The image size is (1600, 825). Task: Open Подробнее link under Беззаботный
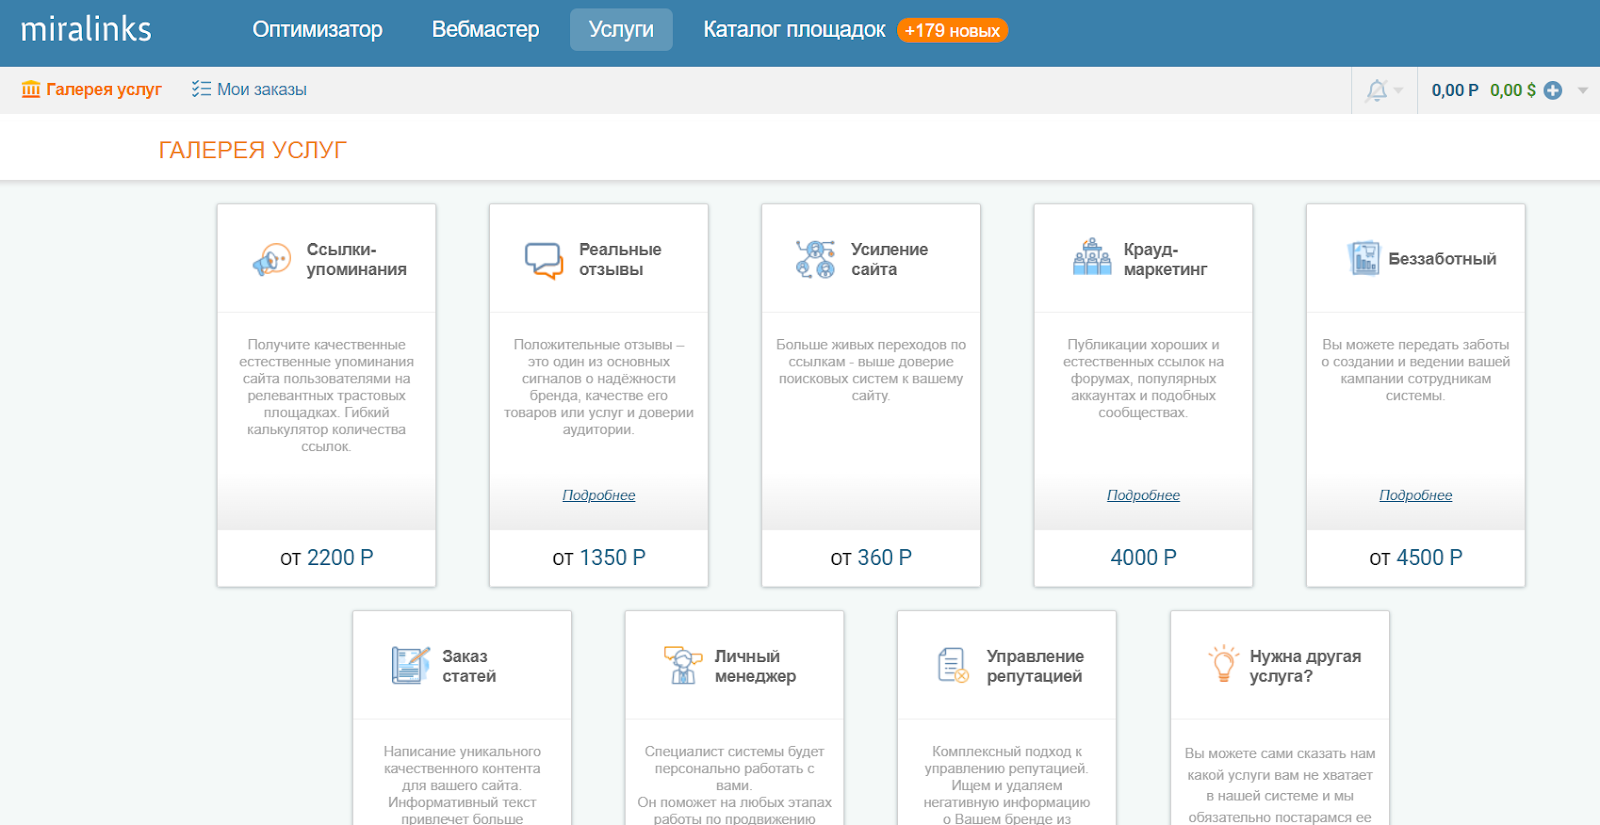1415,495
